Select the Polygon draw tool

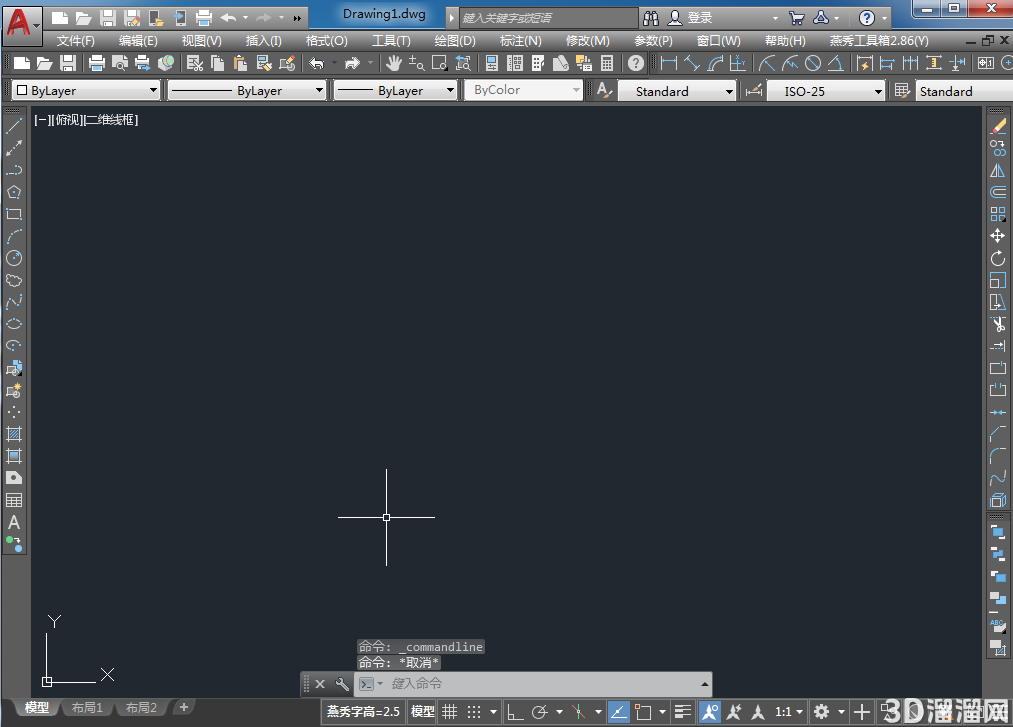(14, 192)
